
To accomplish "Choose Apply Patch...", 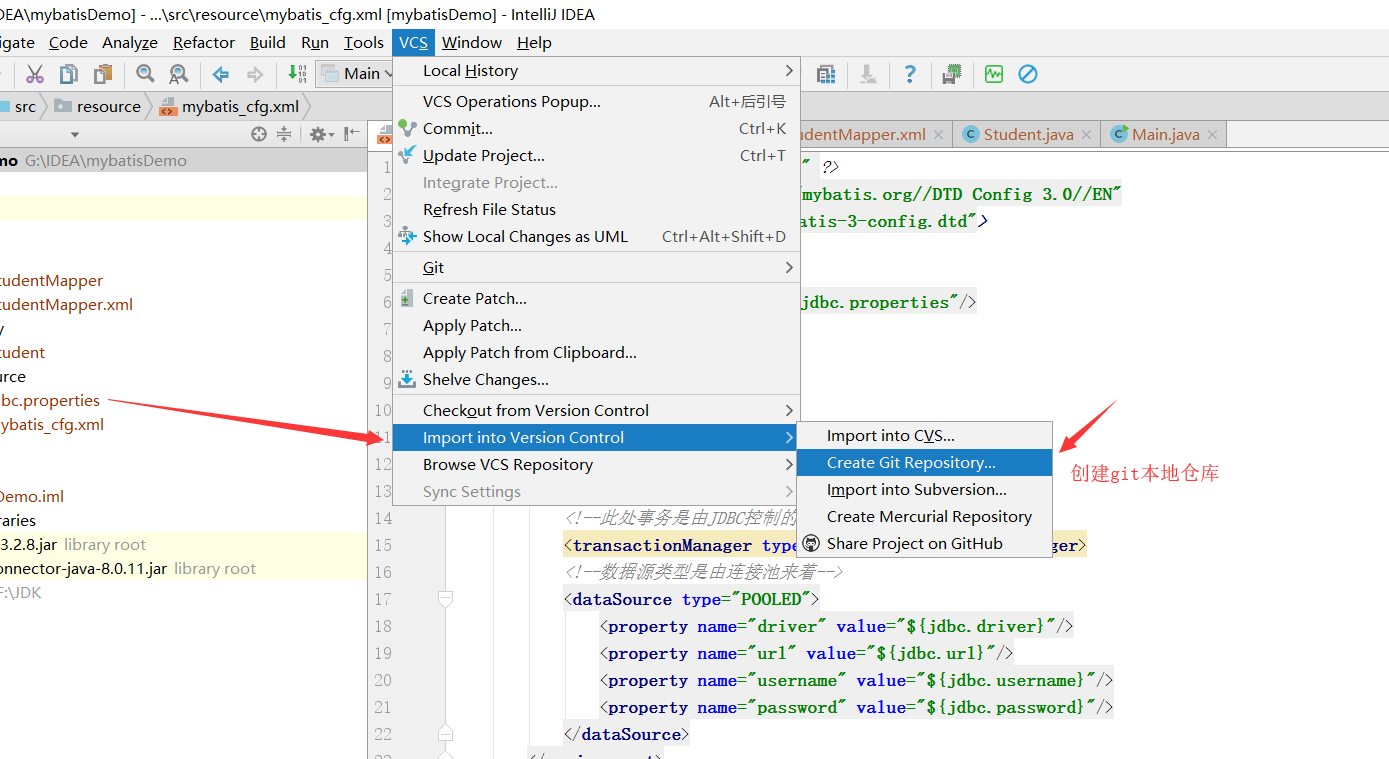I will [596, 326].
